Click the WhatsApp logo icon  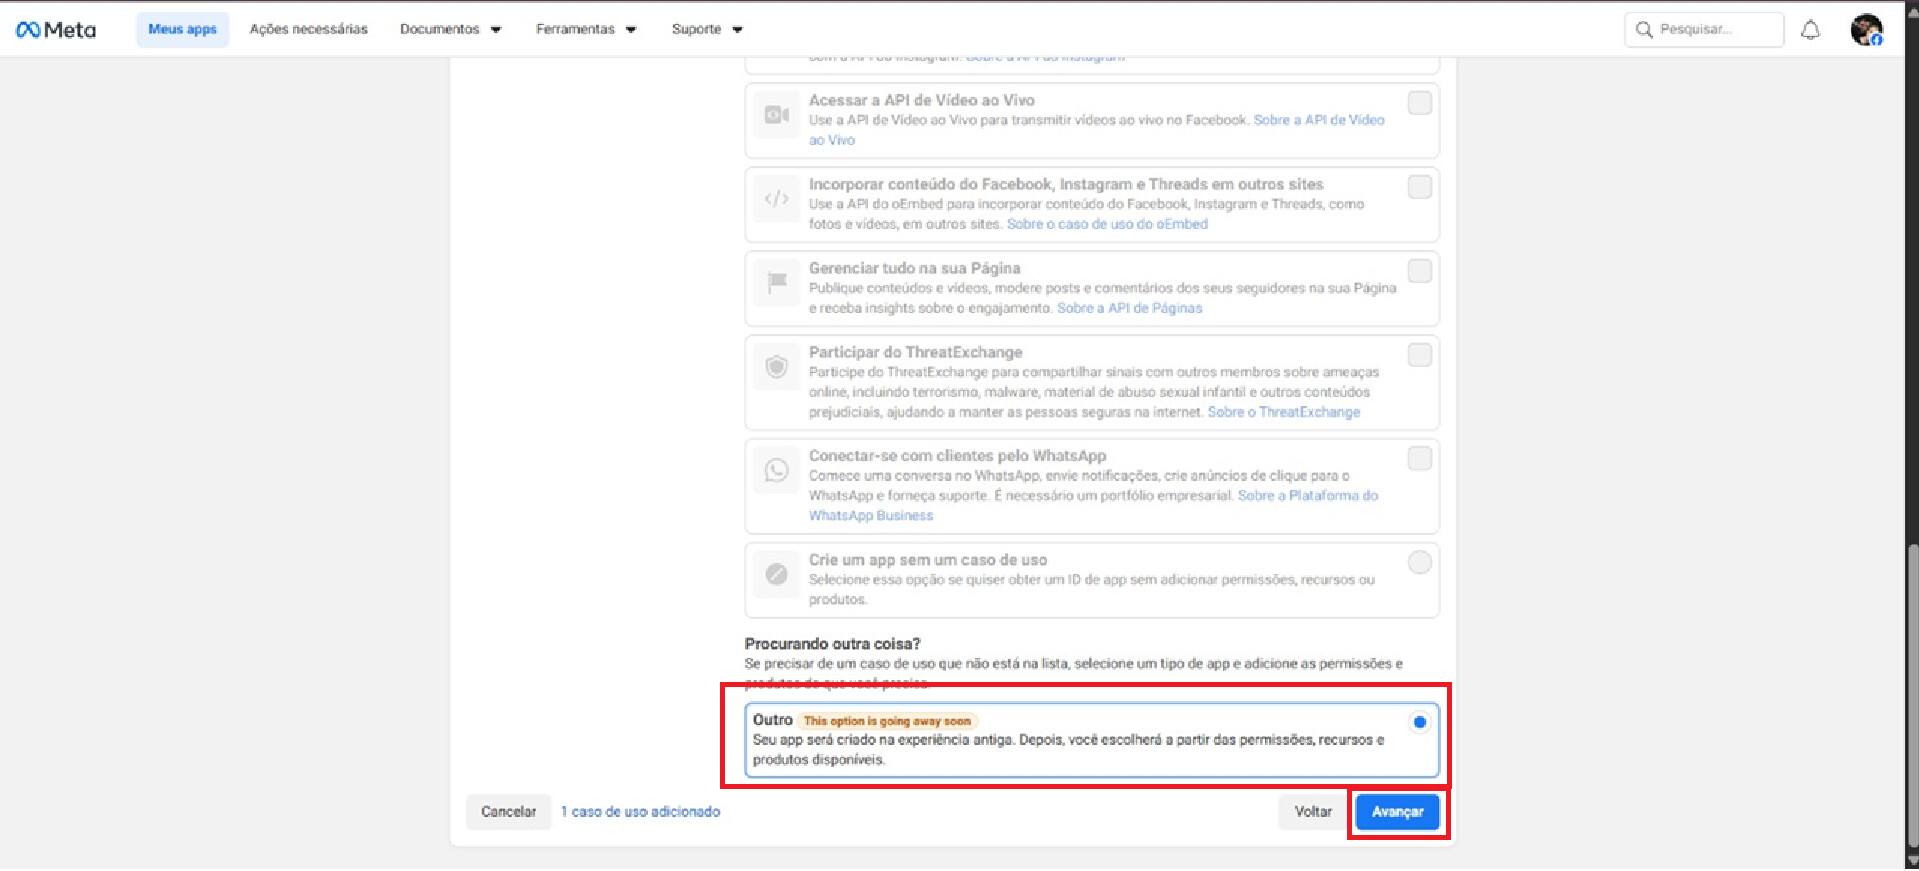pyautogui.click(x=776, y=470)
